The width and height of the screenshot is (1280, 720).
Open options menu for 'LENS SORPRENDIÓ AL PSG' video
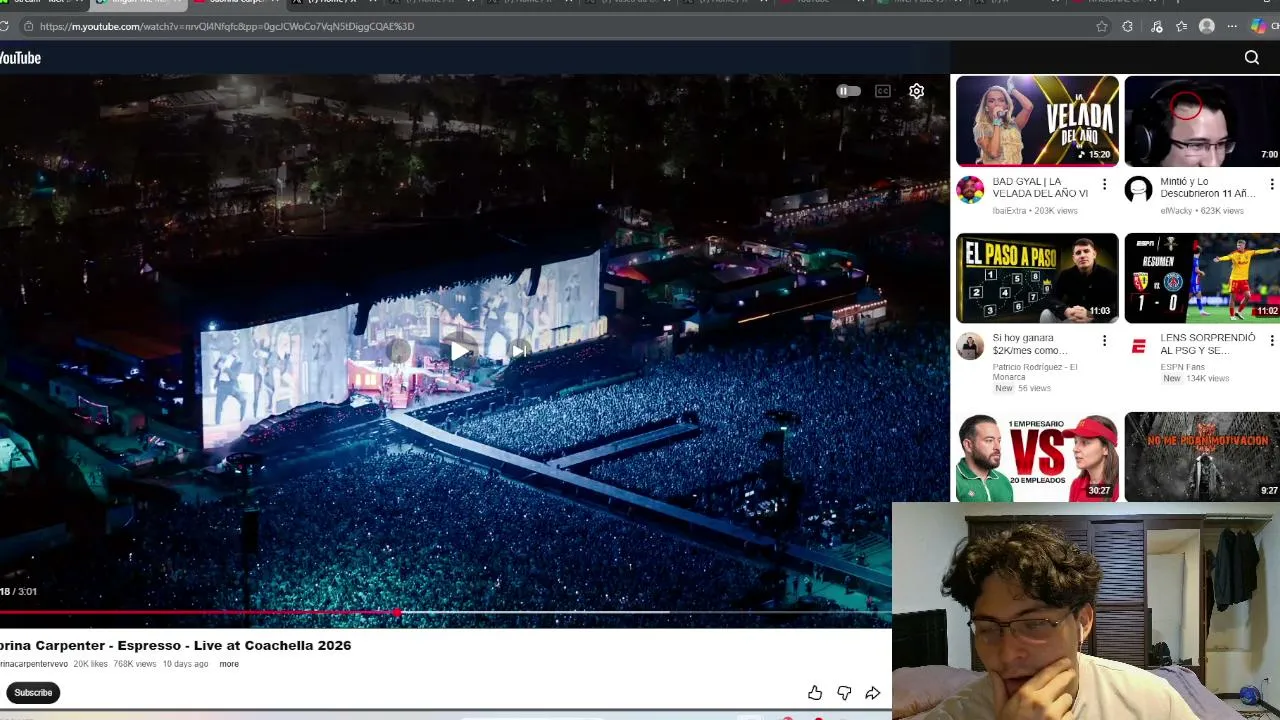1271,341
